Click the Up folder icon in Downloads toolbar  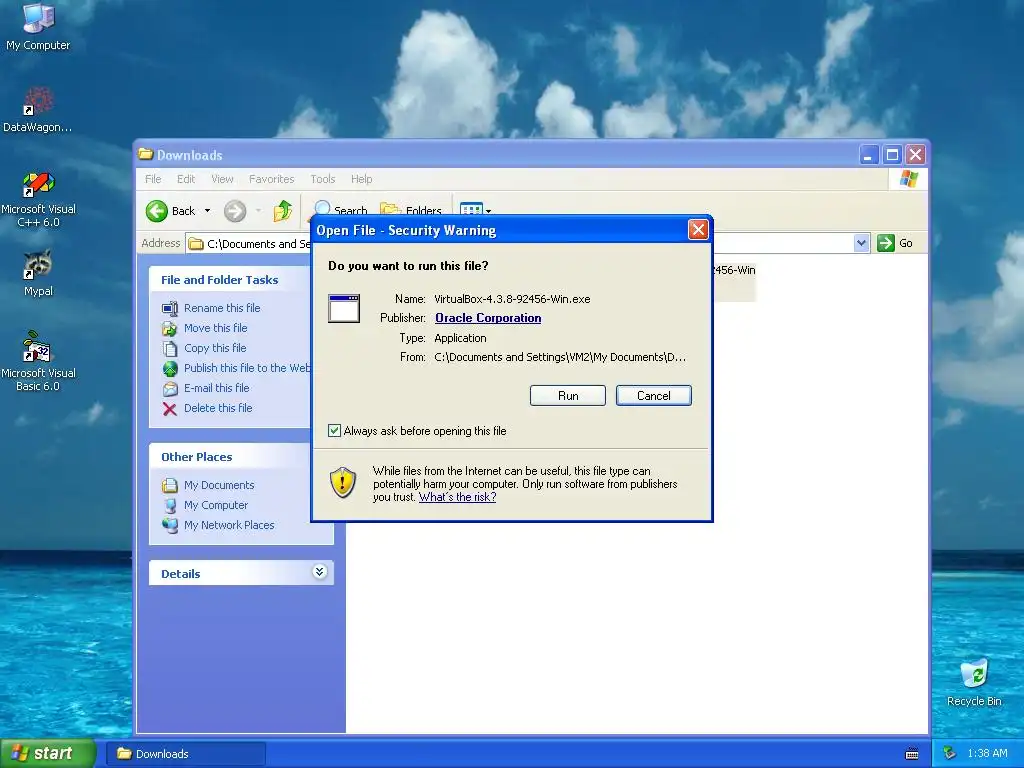pos(283,210)
